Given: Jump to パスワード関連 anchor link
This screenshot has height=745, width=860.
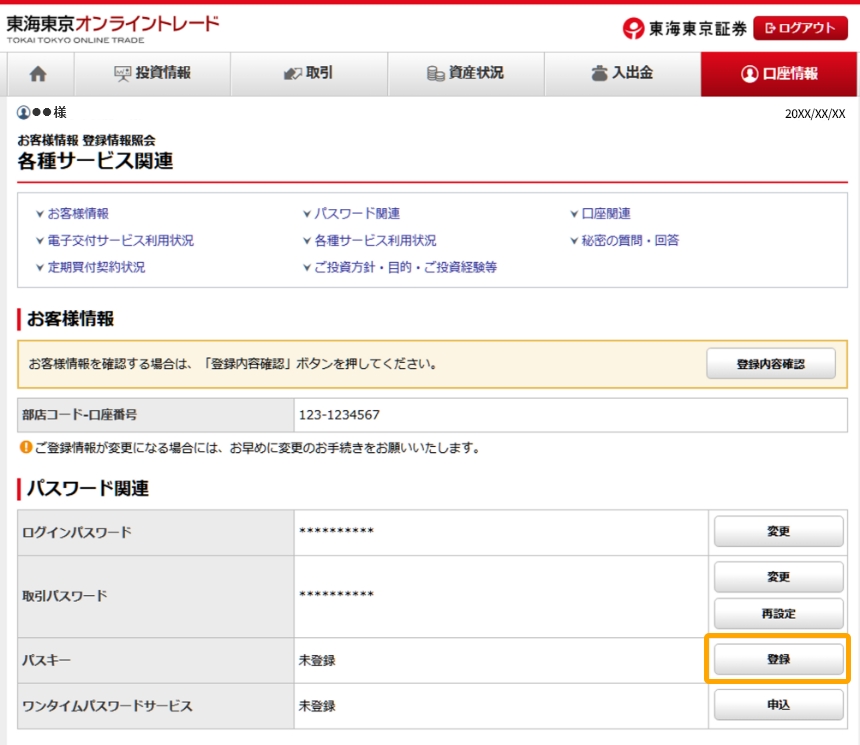Looking at the screenshot, I should (x=357, y=214).
